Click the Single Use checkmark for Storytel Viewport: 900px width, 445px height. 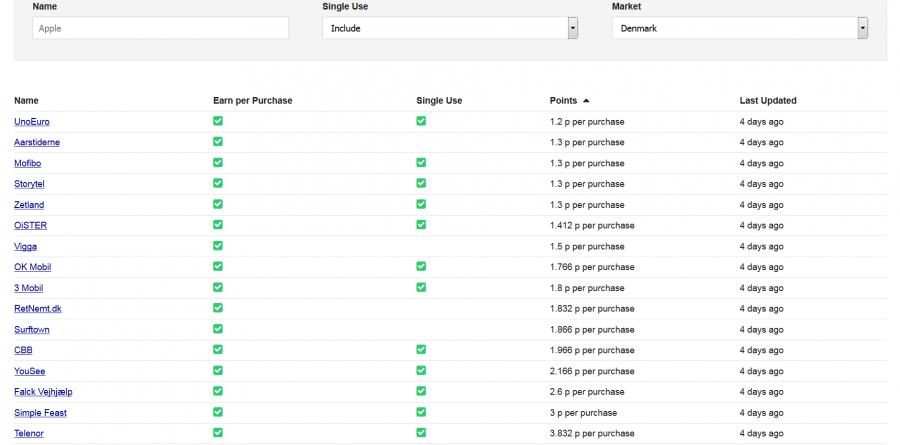[x=421, y=183]
